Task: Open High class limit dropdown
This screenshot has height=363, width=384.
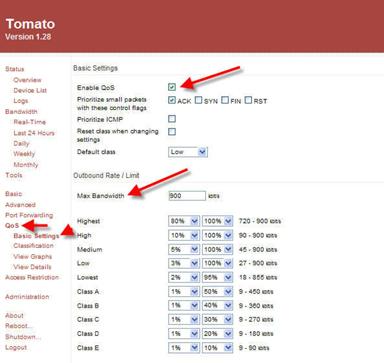Action: tap(217, 235)
